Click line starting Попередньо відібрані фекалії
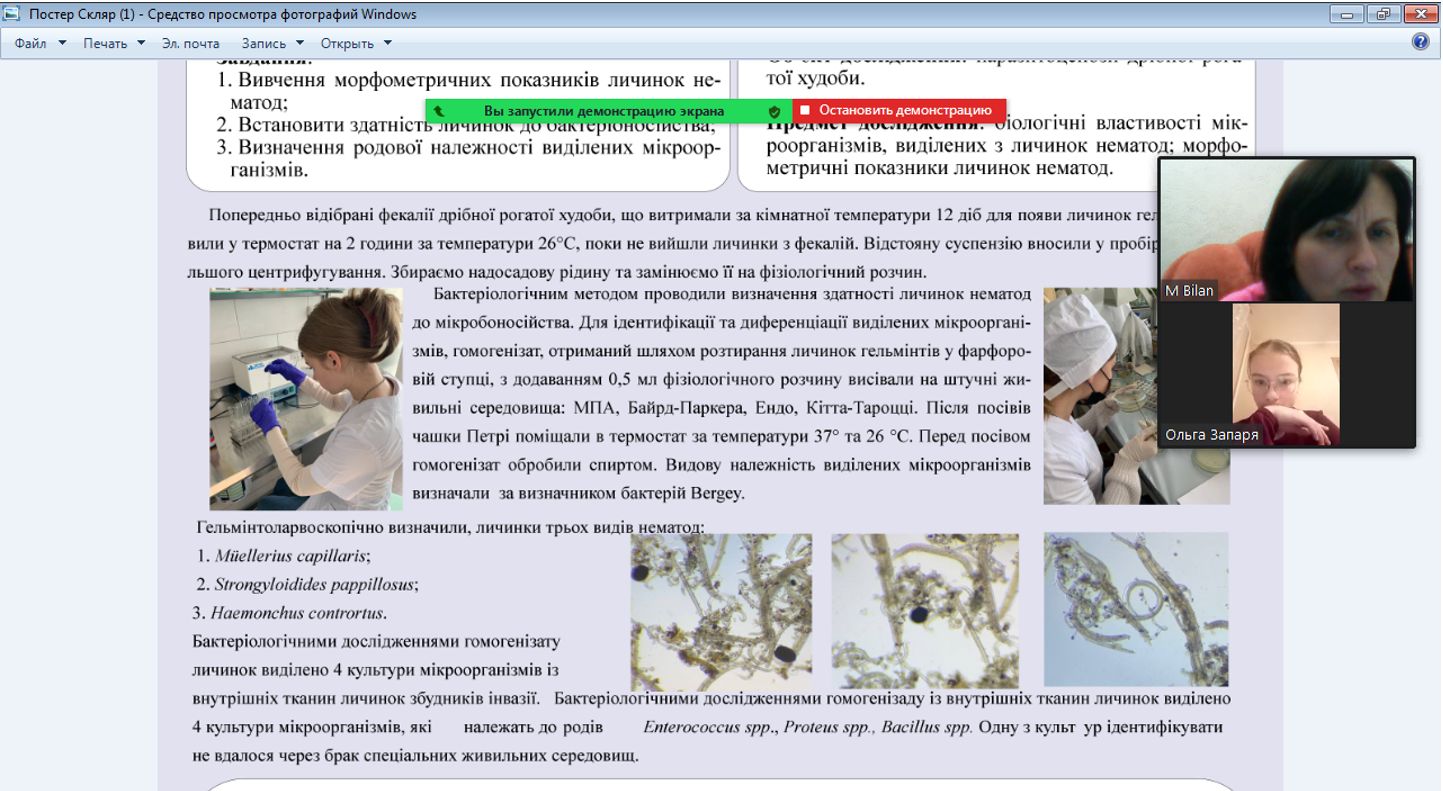The image size is (1443, 791). [683, 215]
